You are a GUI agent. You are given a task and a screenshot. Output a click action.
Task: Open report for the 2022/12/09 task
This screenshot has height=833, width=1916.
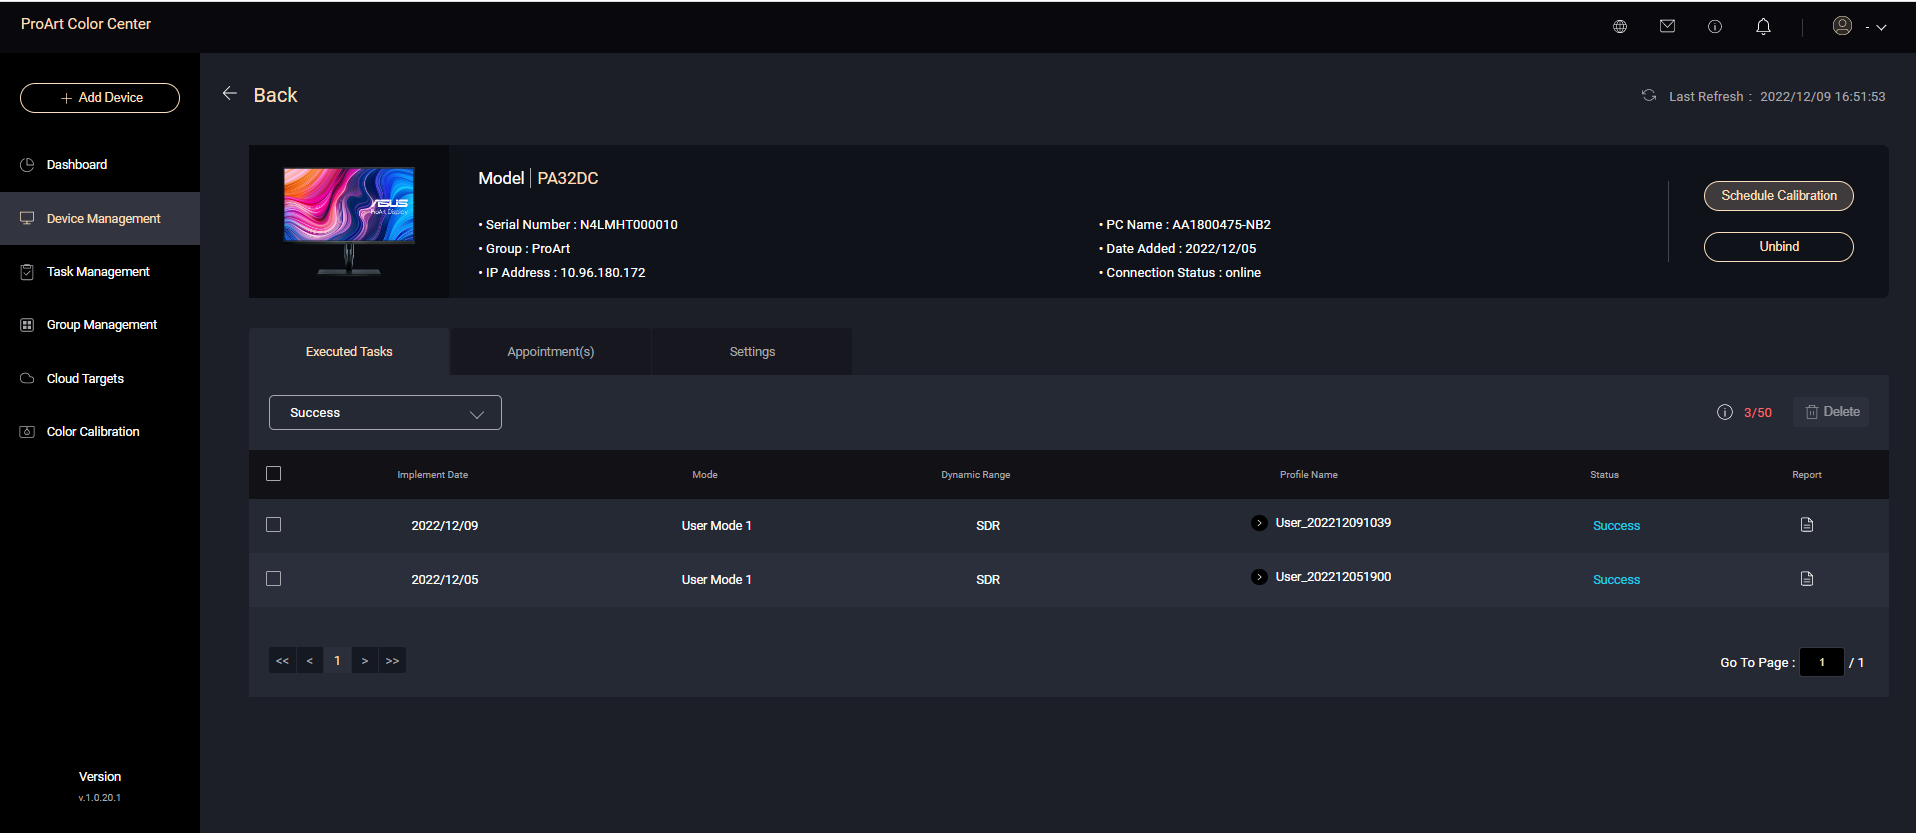(1807, 525)
